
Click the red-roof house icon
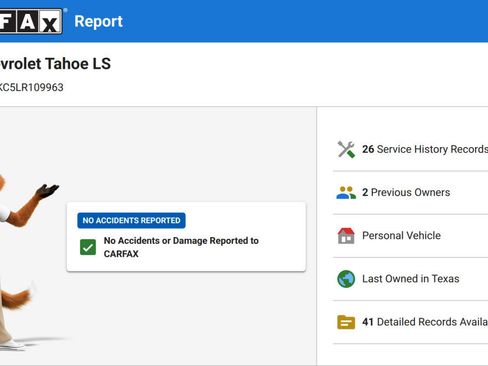(x=346, y=236)
